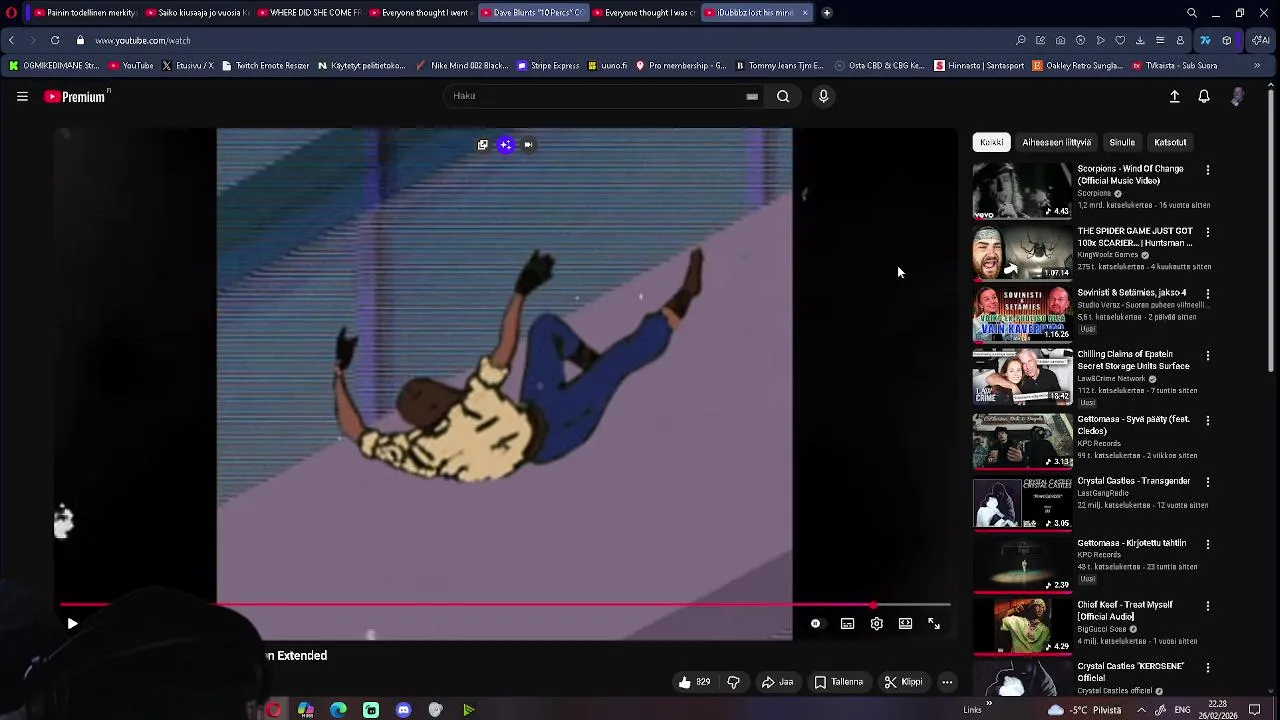Seek using the red video progress bar
The height and width of the screenshot is (720, 1280).
click(505, 605)
